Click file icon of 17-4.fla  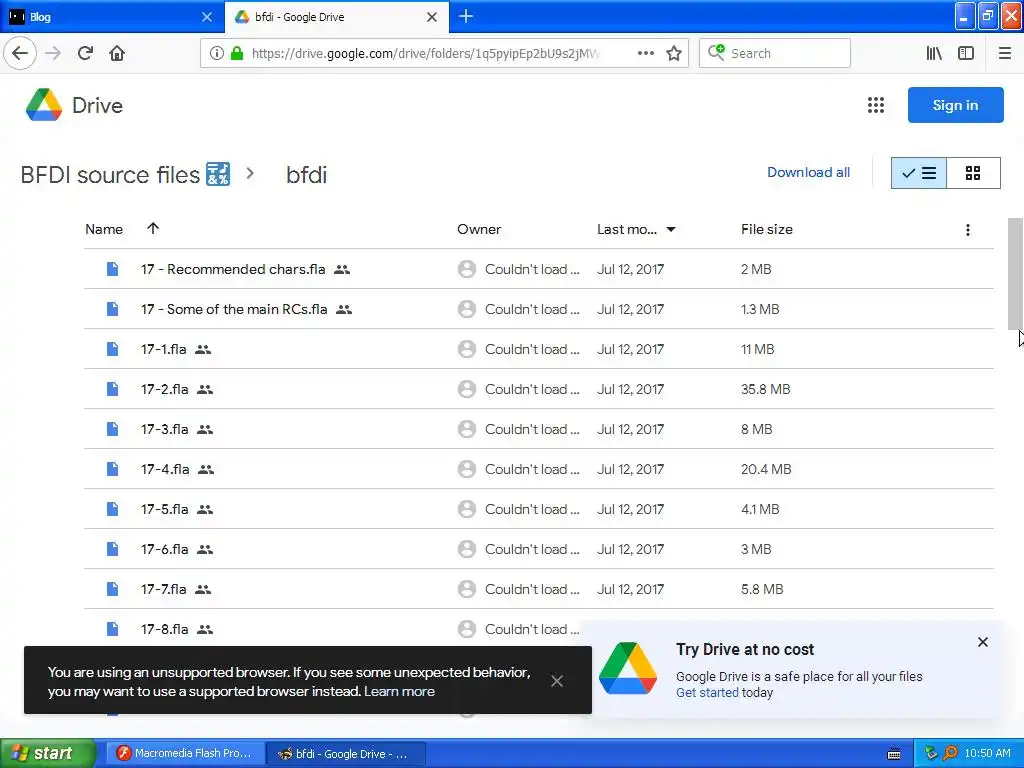pyautogui.click(x=112, y=469)
